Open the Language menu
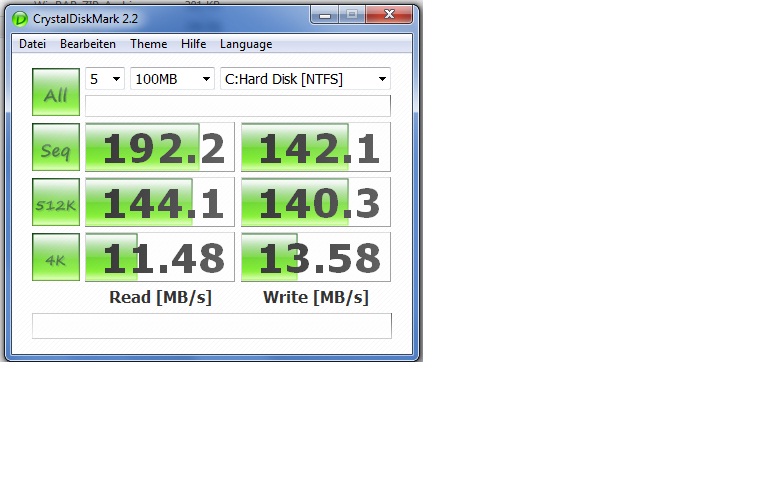 246,44
